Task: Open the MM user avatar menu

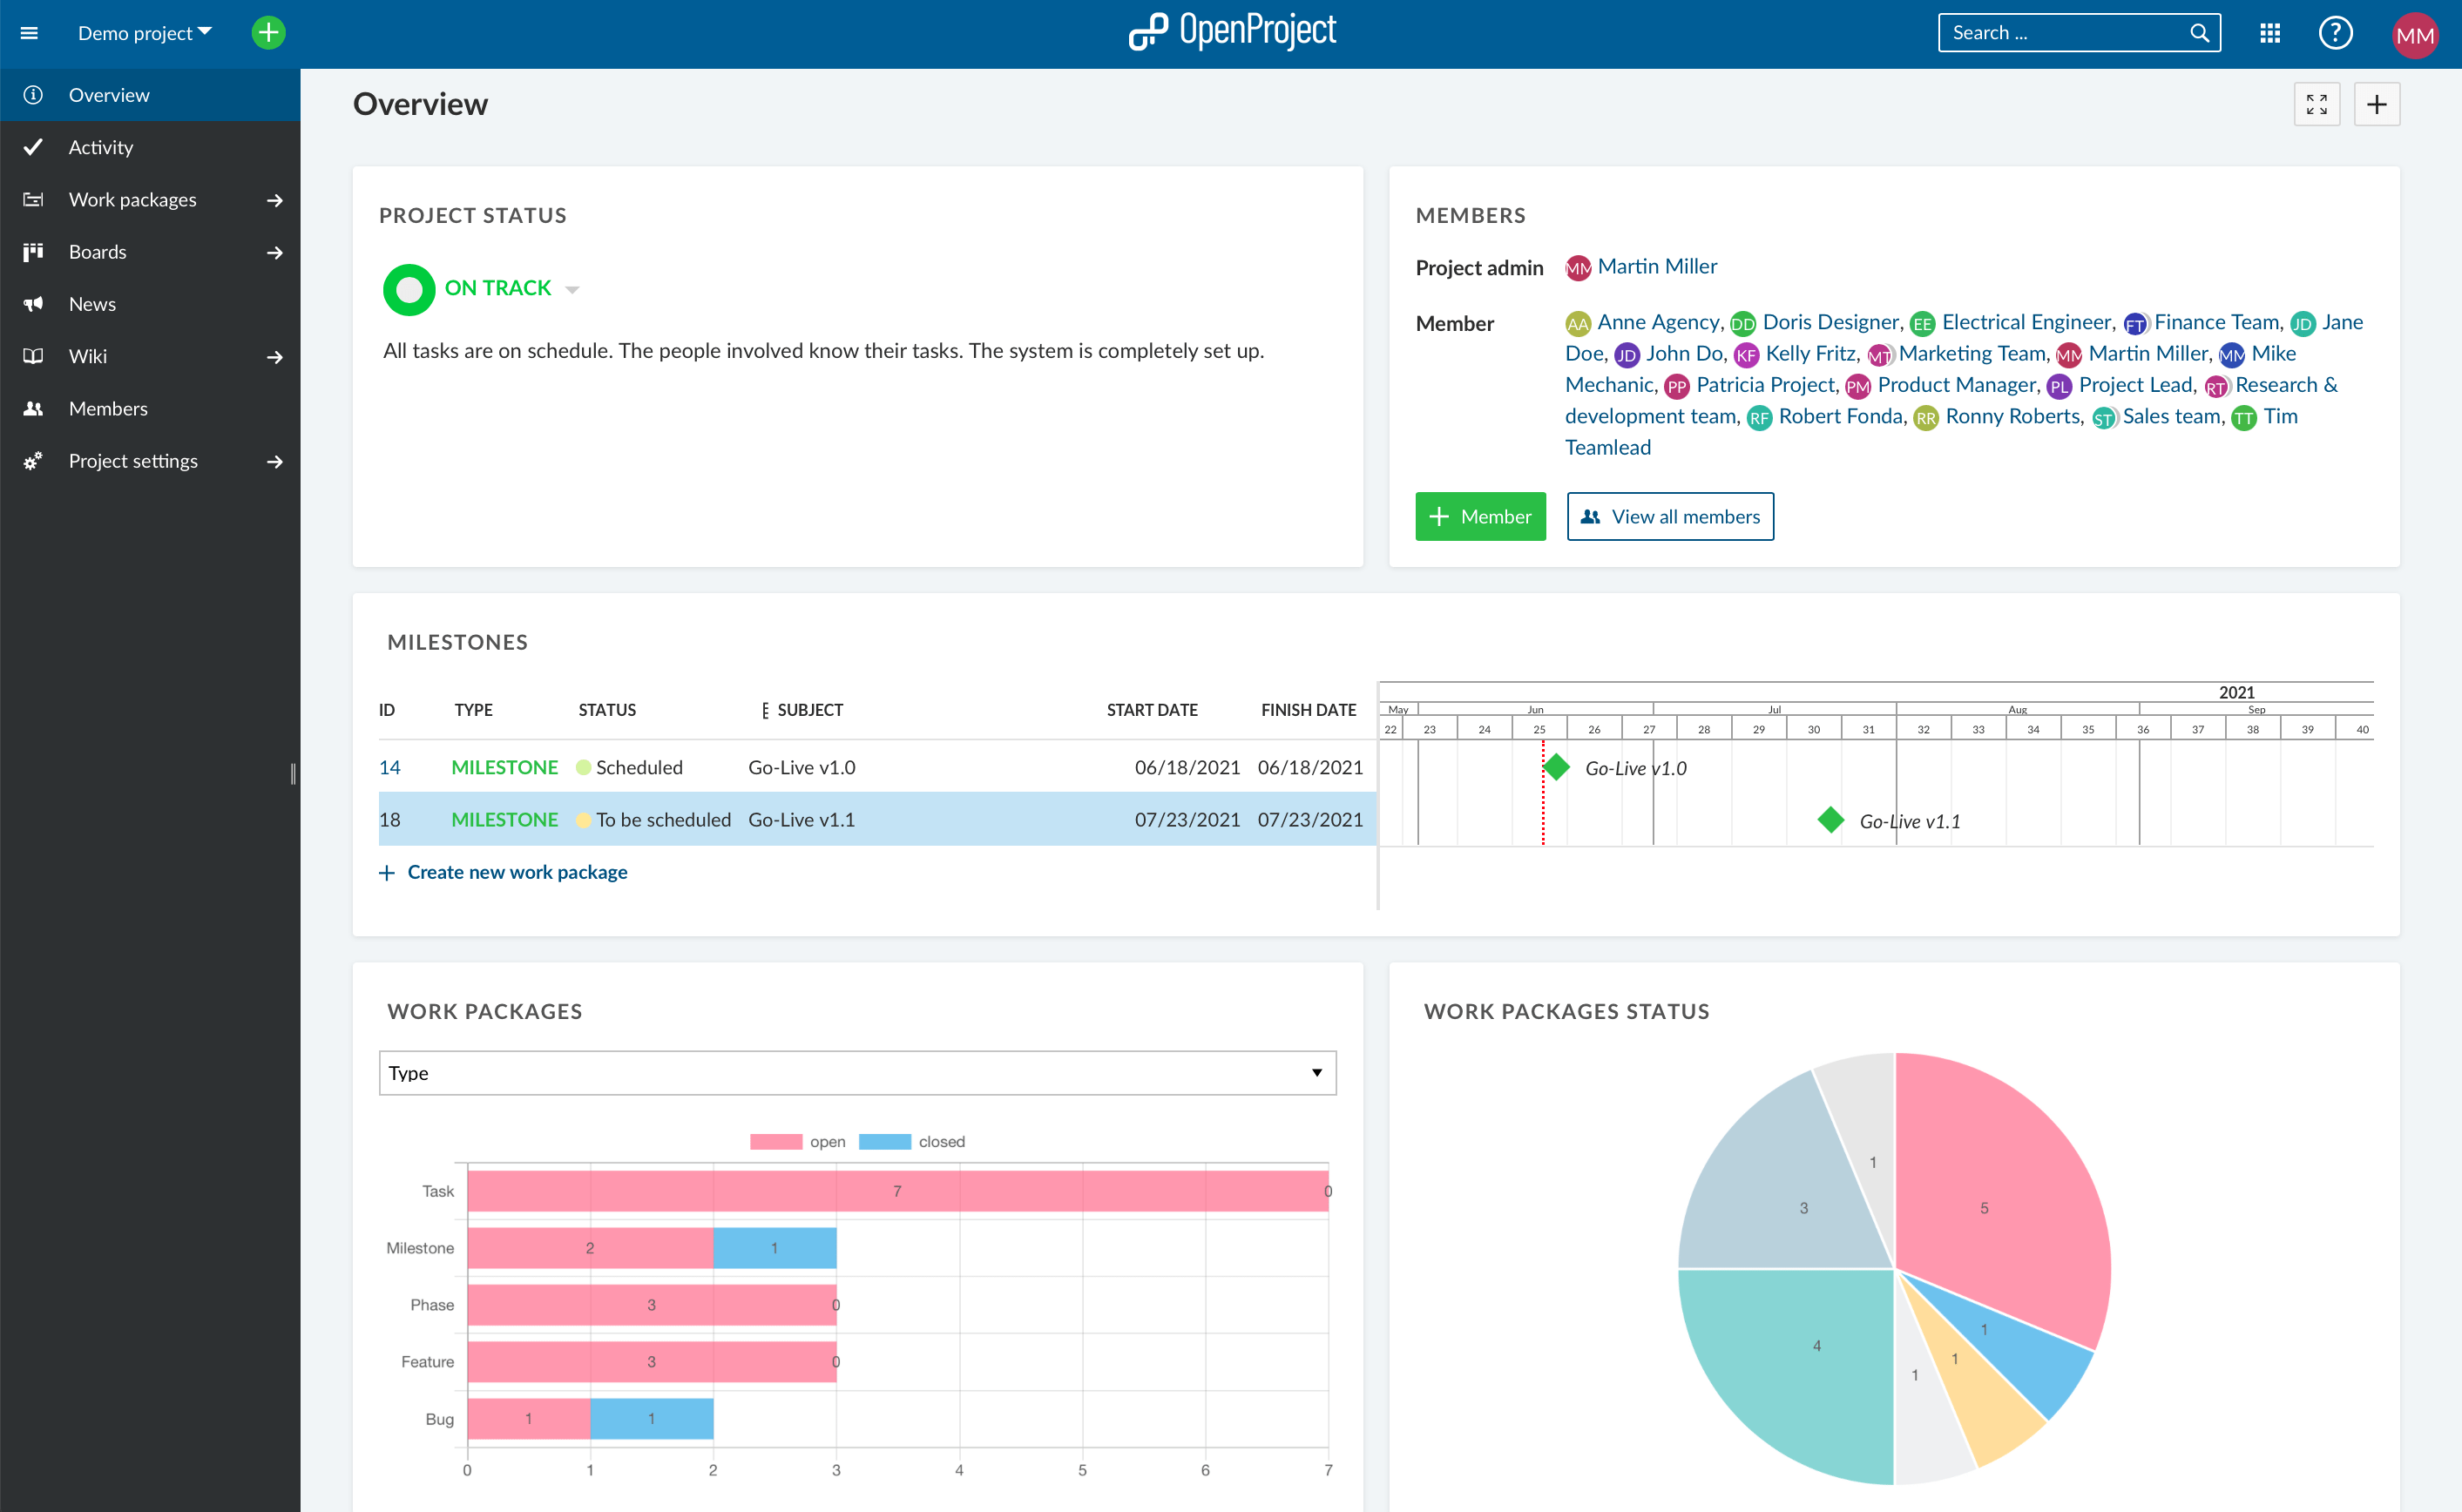Action: click(x=2416, y=32)
